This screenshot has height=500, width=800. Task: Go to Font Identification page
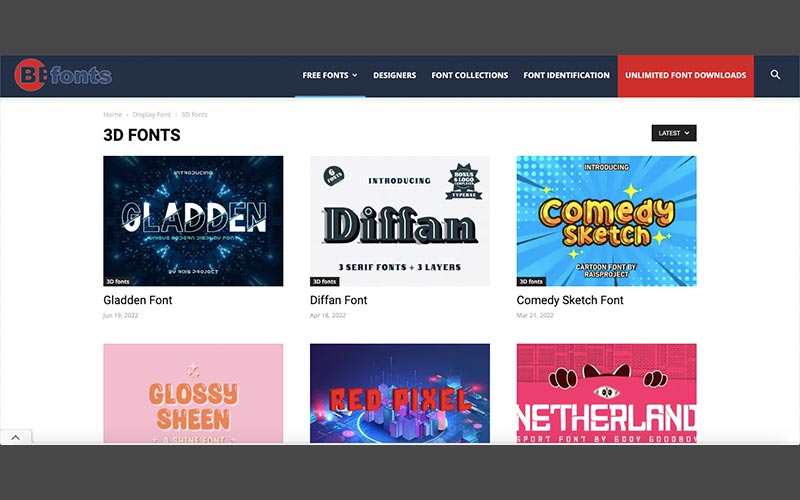(x=566, y=76)
